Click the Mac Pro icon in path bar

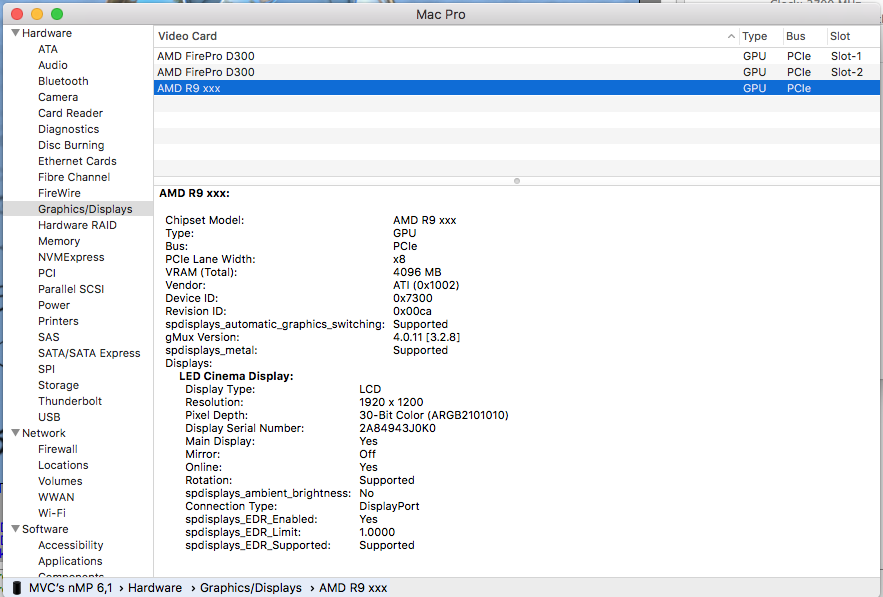coord(17,588)
